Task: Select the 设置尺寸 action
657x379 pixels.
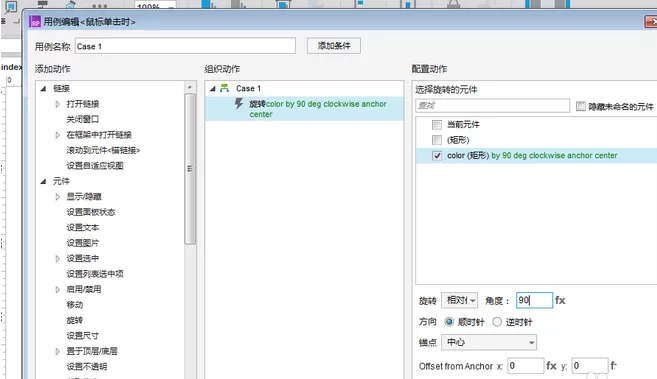Action: pos(83,336)
